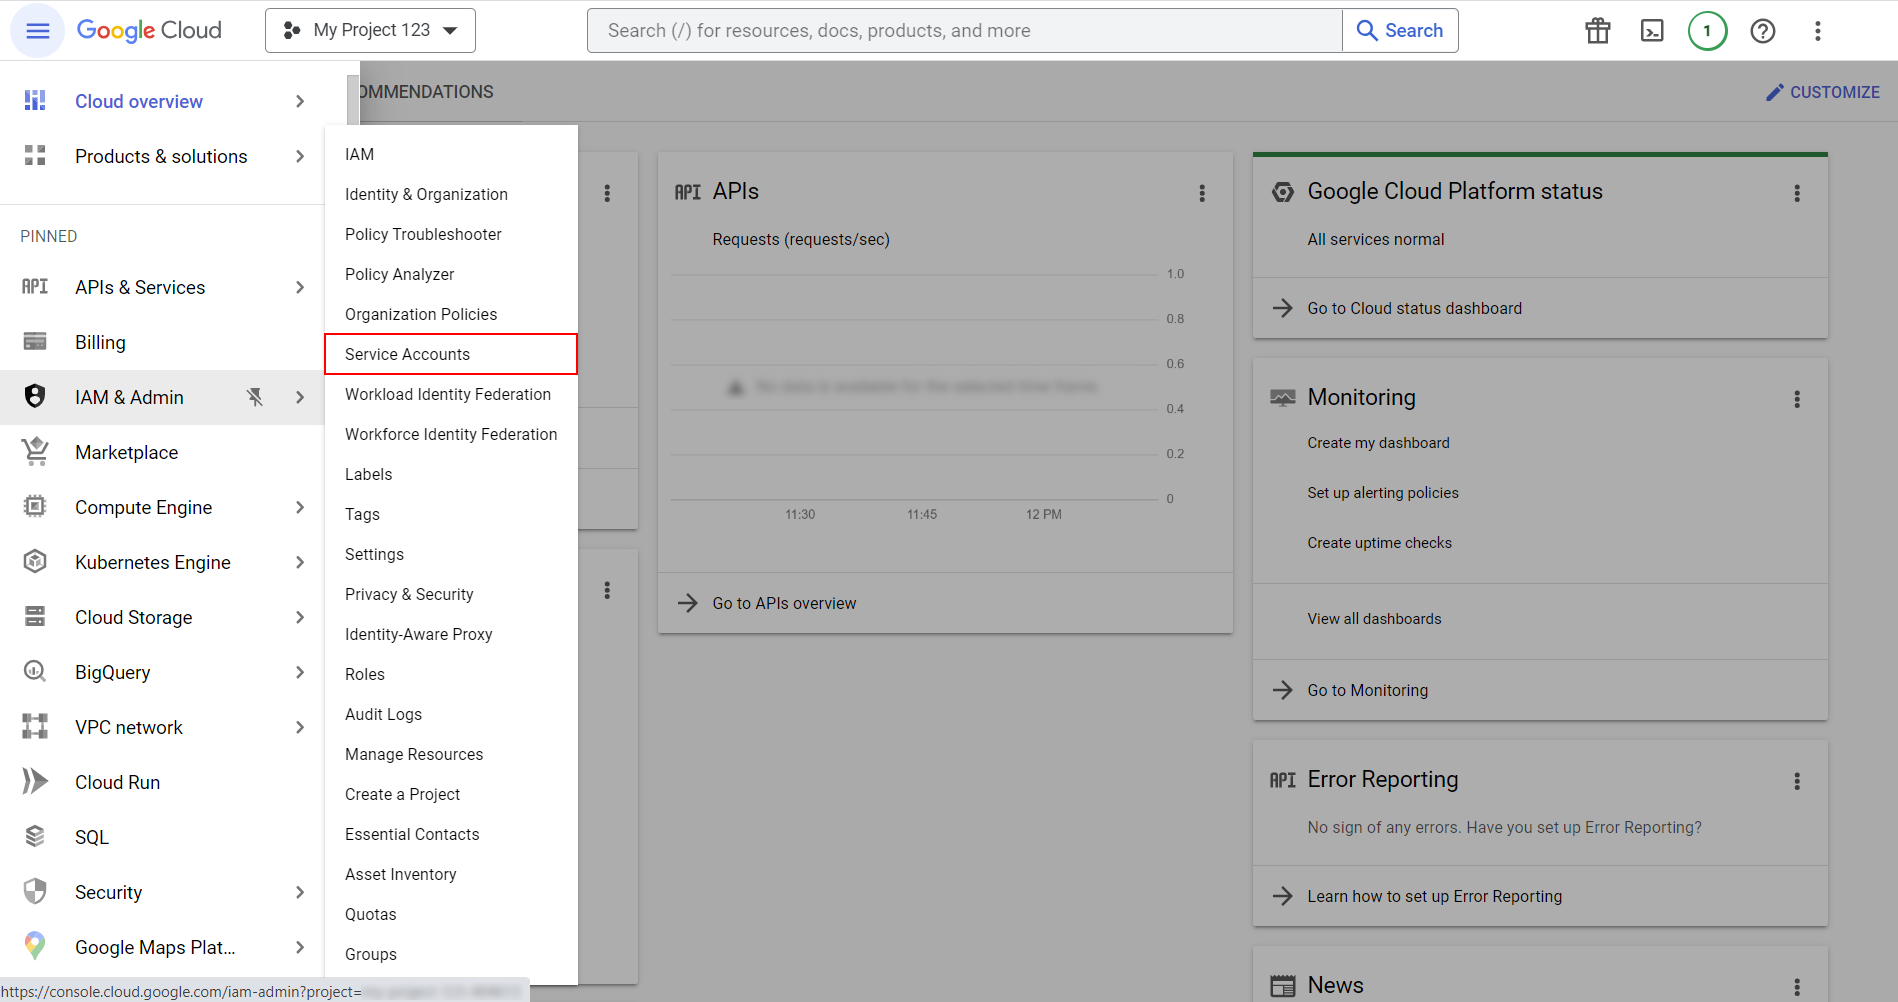The width and height of the screenshot is (1898, 1002).
Task: Click the Google Cloud logo
Action: point(149,31)
